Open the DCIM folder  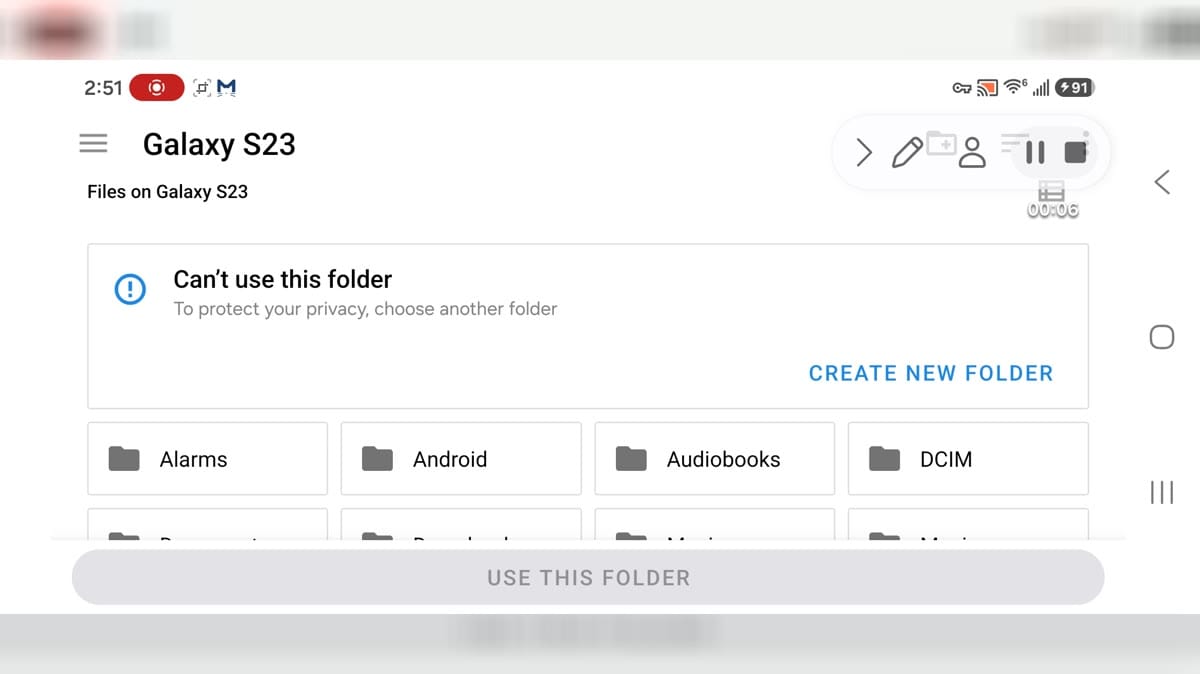pyautogui.click(x=968, y=459)
